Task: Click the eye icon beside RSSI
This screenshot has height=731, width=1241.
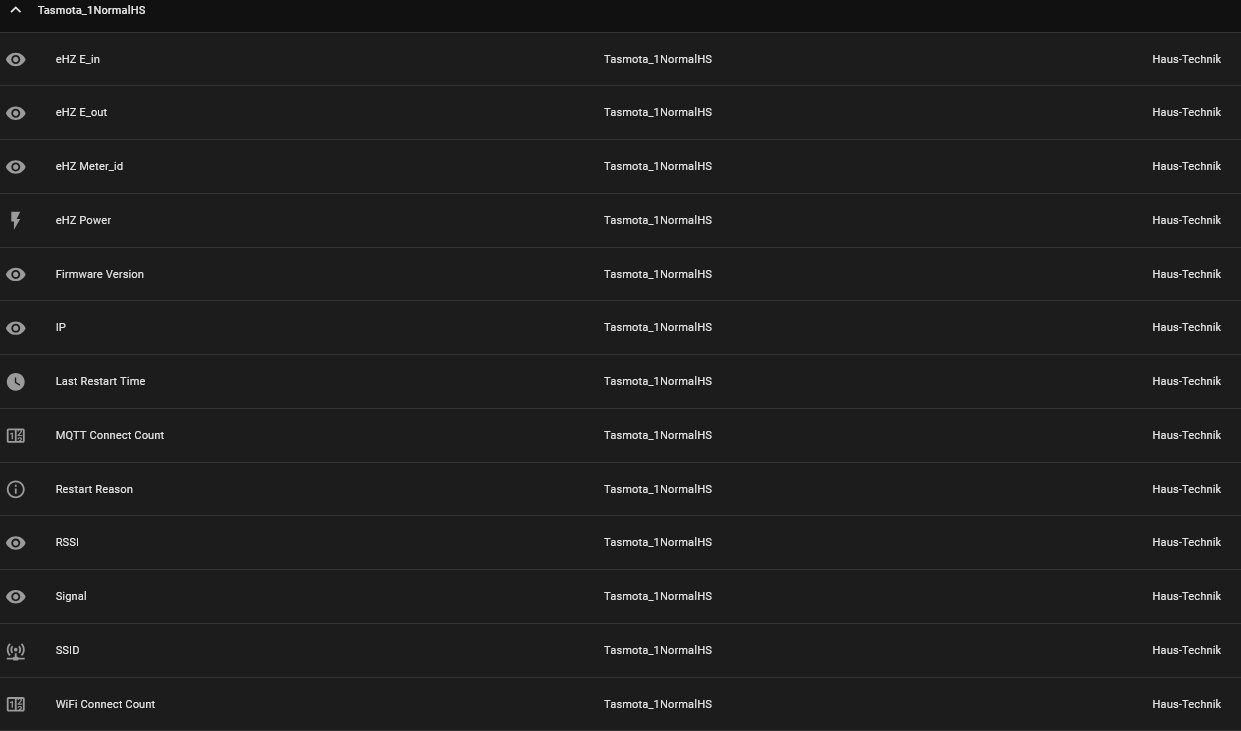Action: pyautogui.click(x=16, y=543)
